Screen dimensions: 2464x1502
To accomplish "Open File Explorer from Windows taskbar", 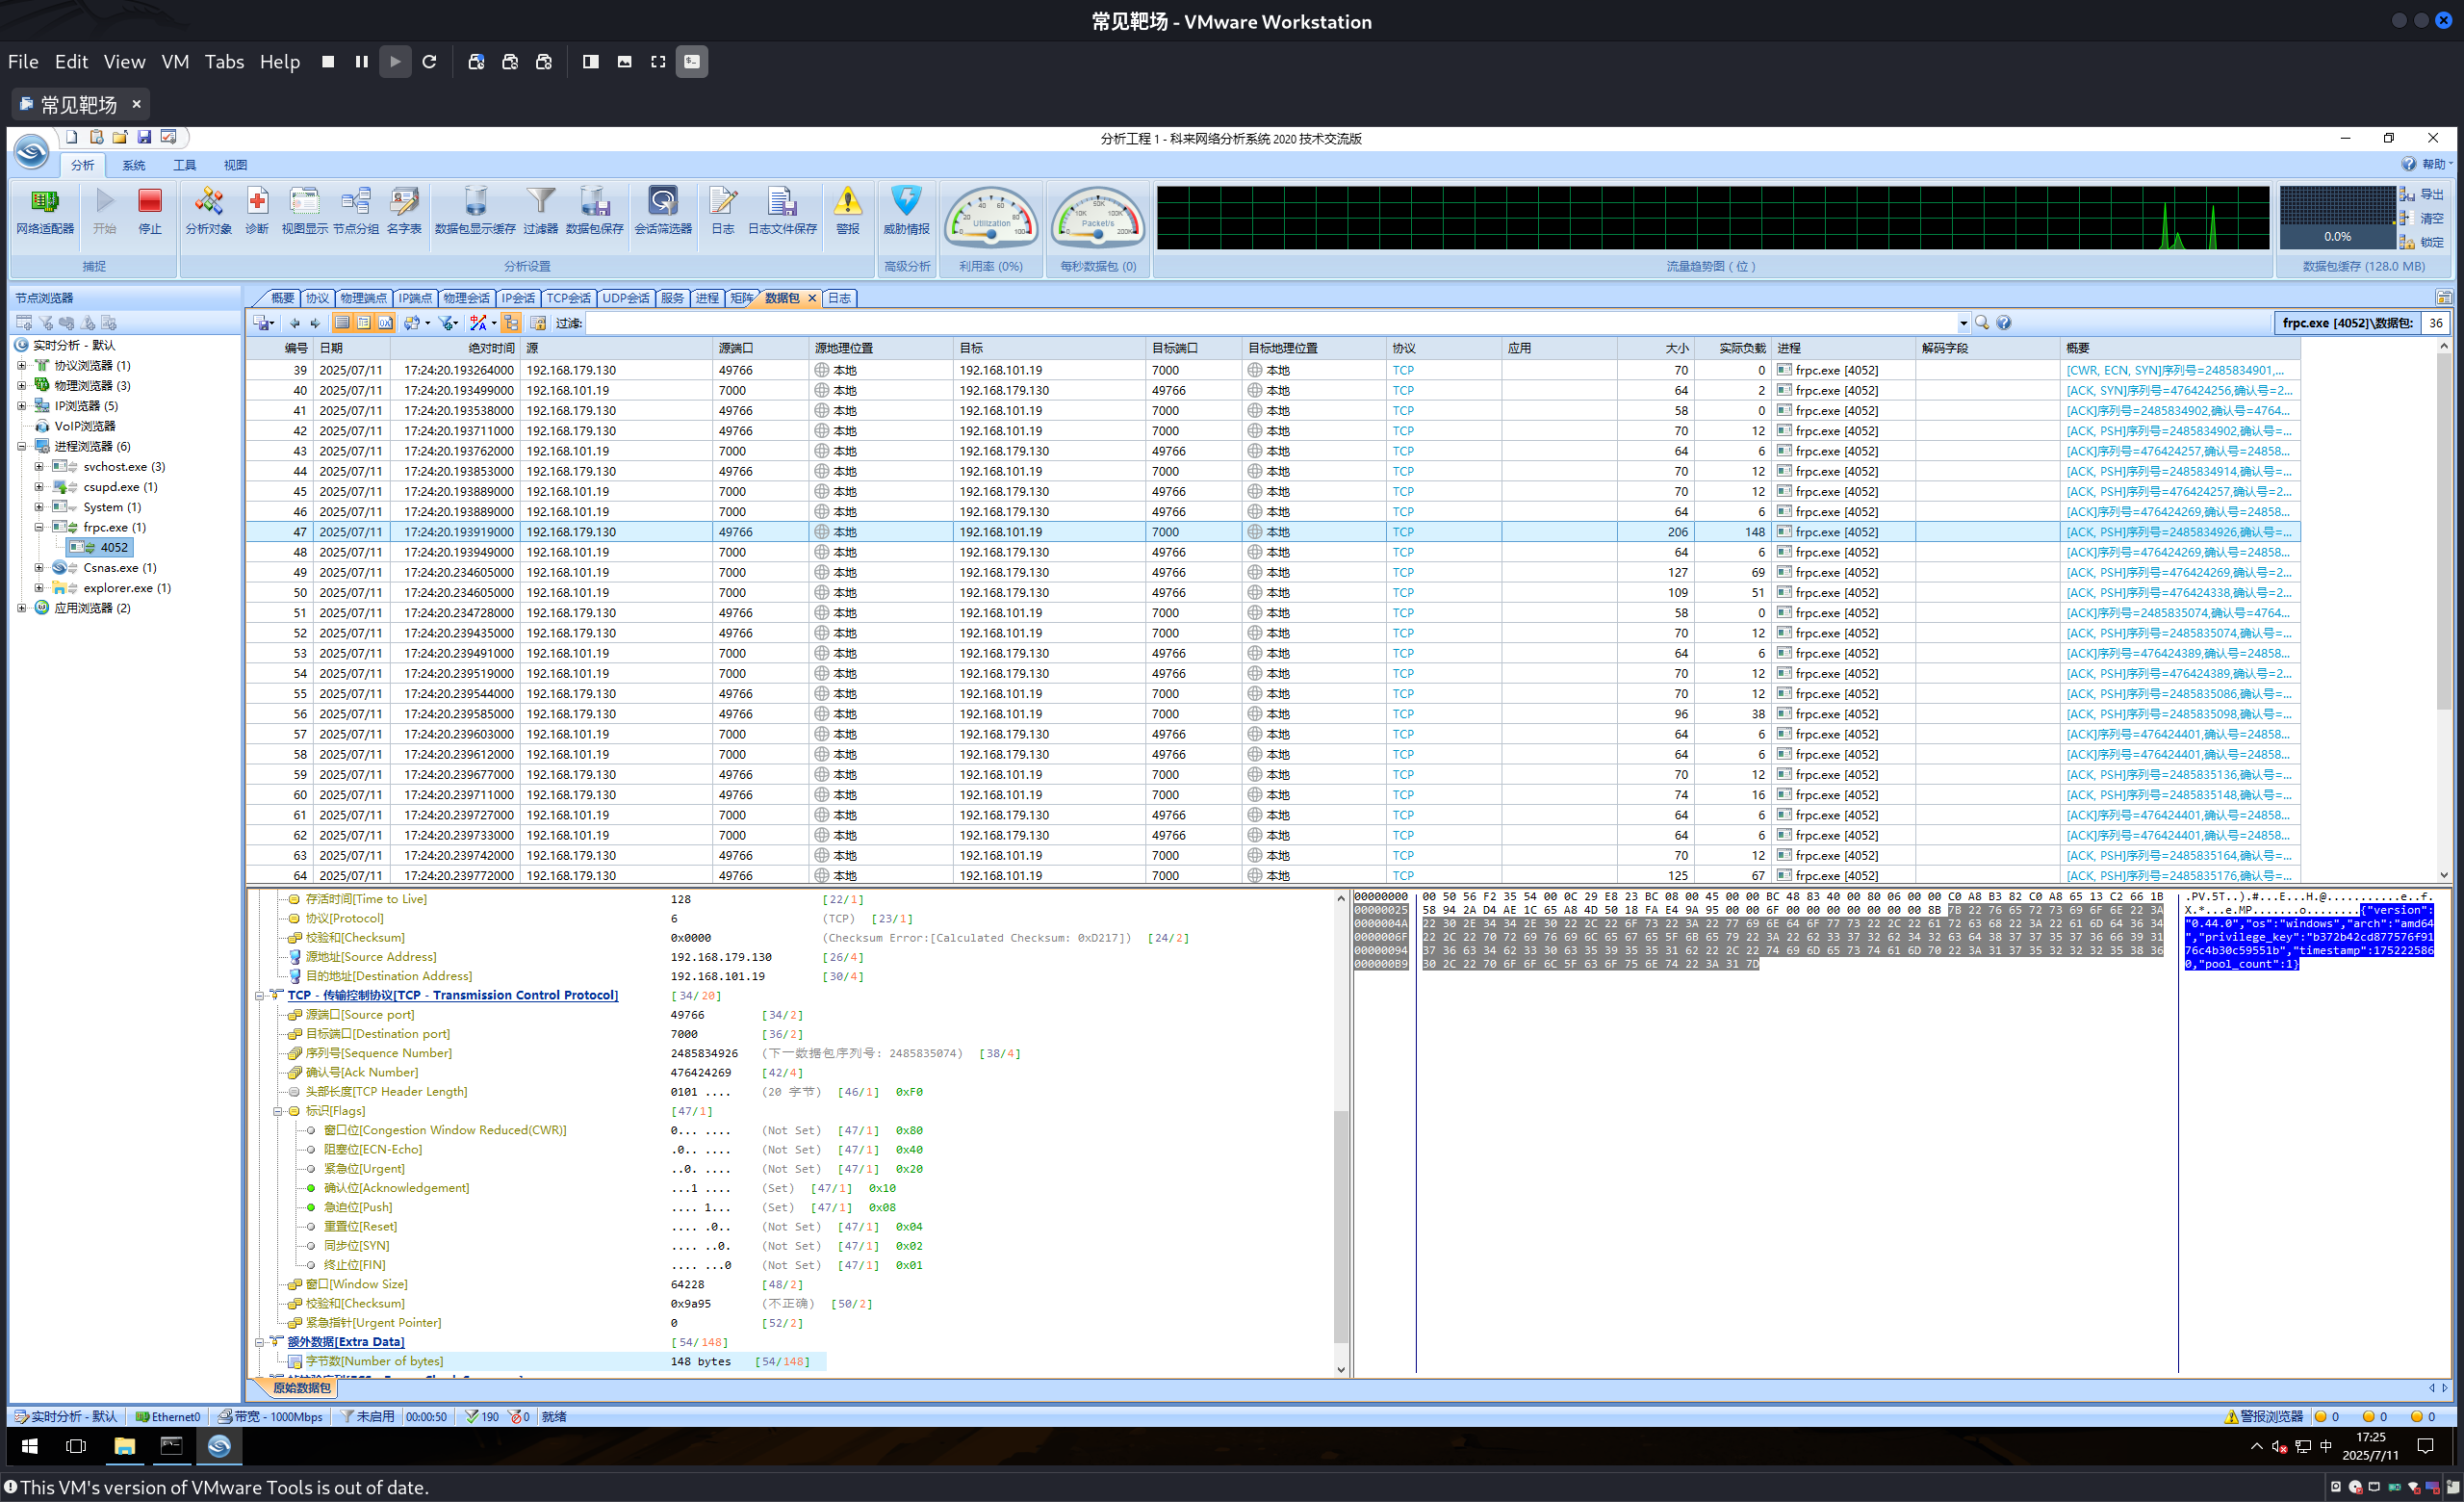I will click(x=124, y=1447).
